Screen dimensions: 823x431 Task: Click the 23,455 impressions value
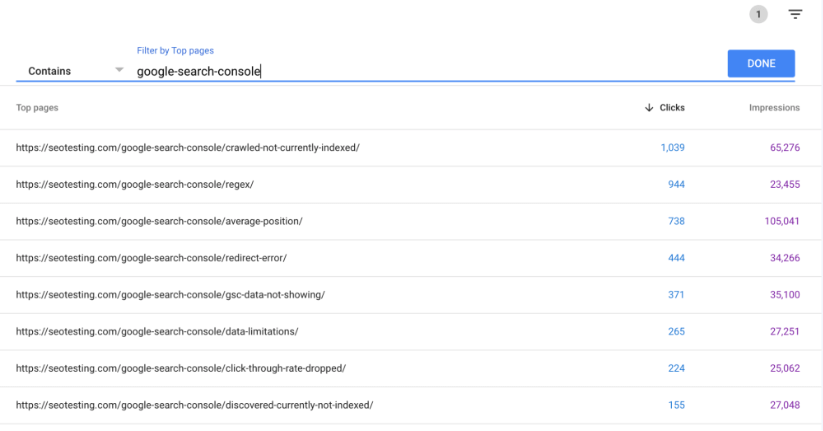click(x=785, y=184)
